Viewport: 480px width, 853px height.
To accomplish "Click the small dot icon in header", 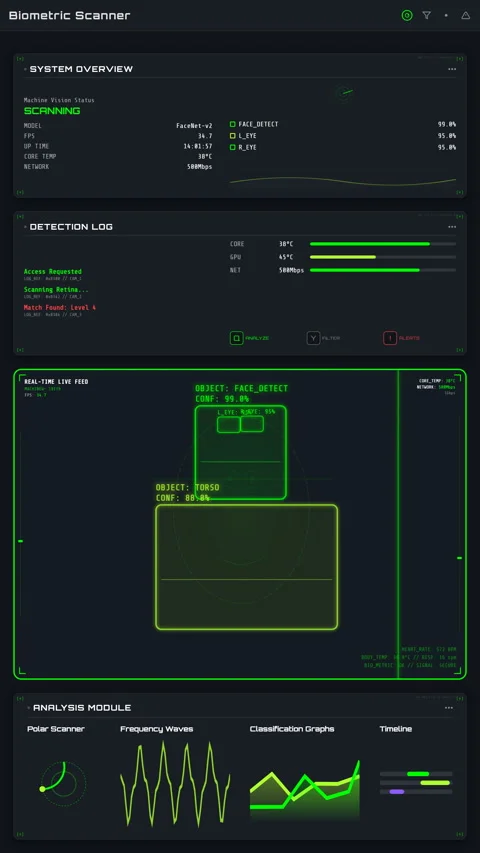I will (446, 15).
